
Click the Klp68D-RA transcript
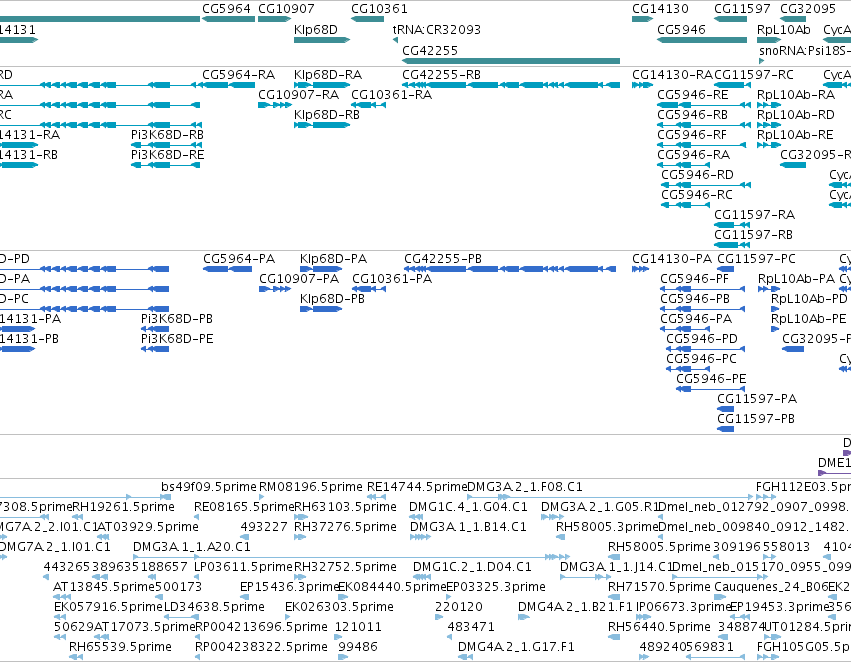(322, 85)
